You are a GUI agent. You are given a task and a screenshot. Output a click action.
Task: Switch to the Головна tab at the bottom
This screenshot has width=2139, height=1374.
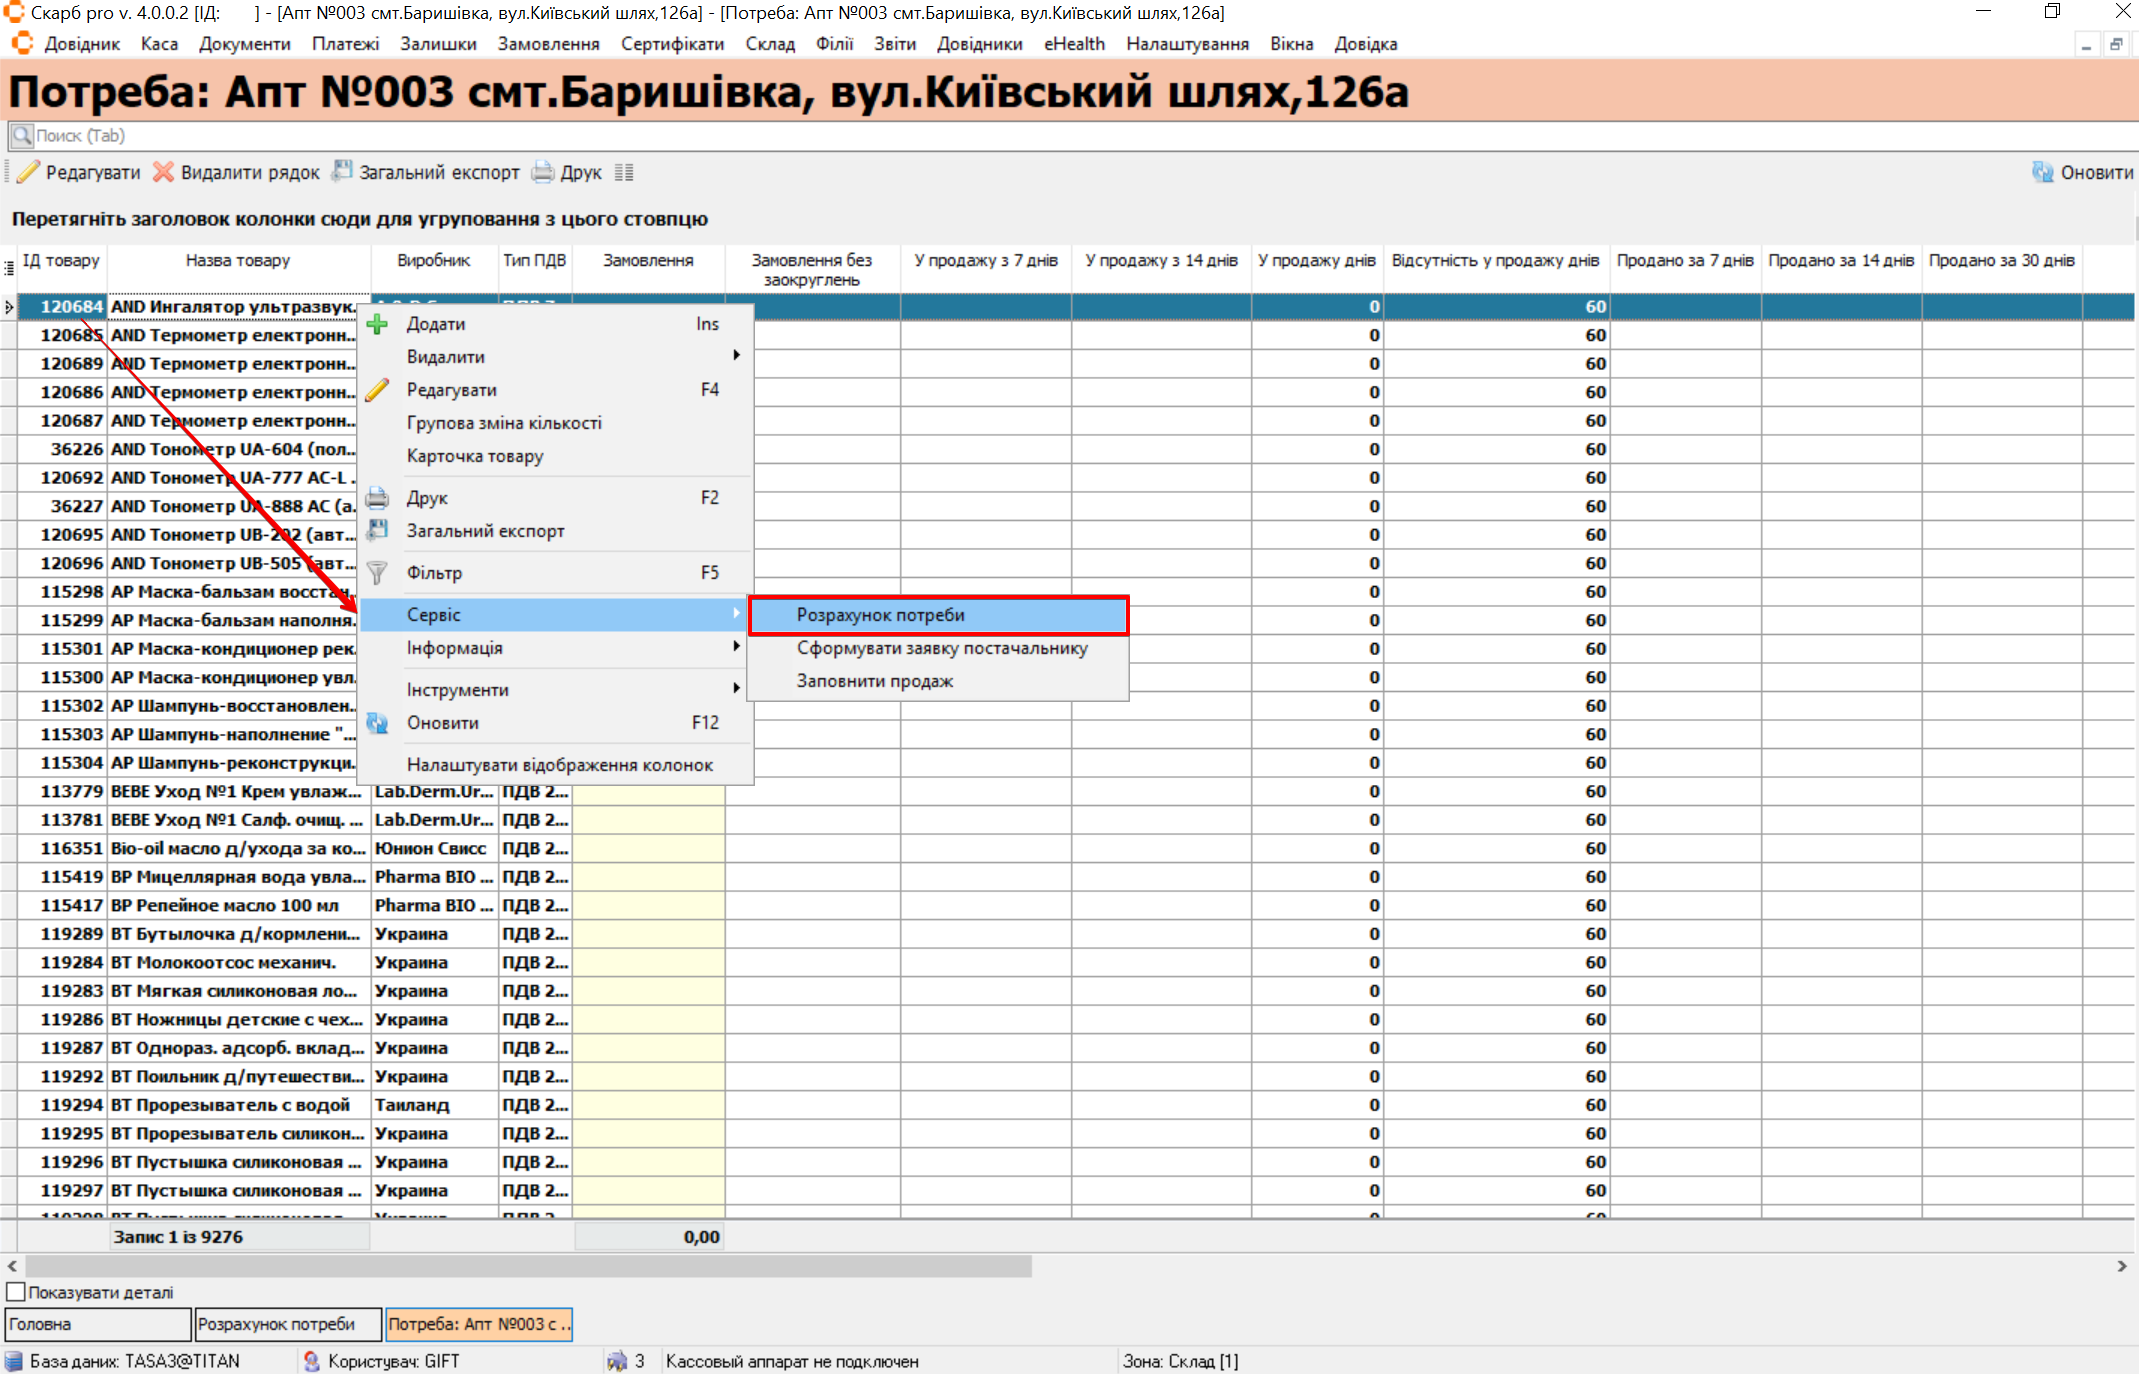pyautogui.click(x=97, y=1324)
